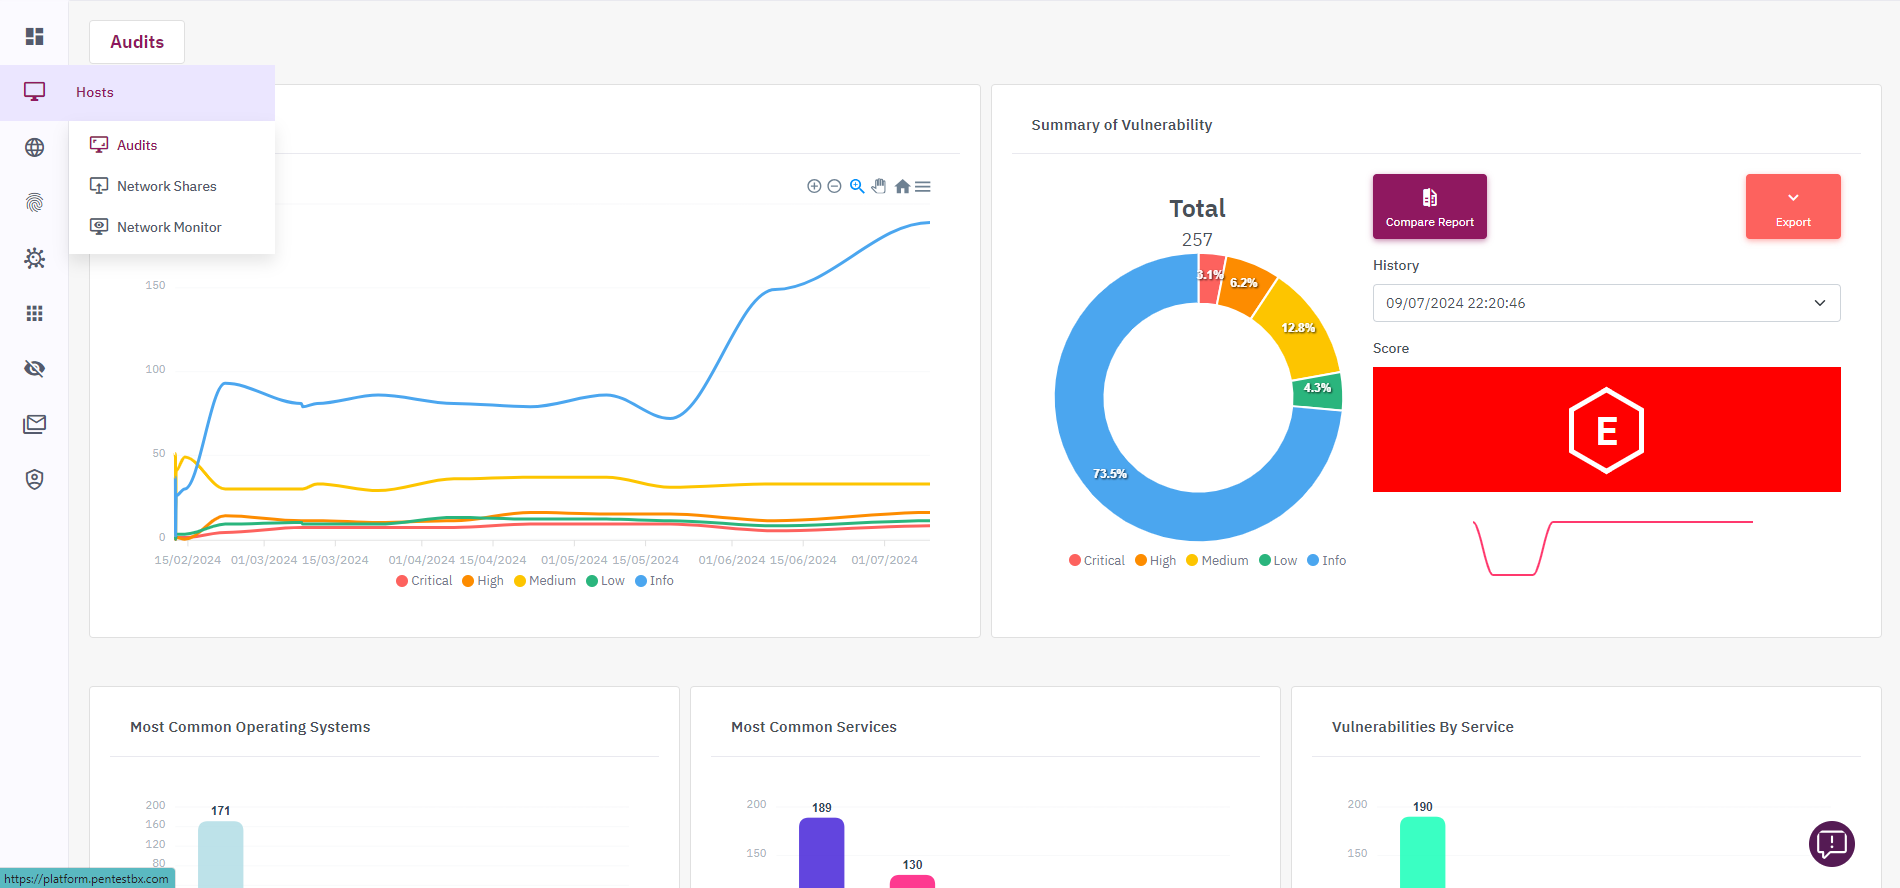Screen dimensions: 1900x888
Task: Click the 189 services bar
Action: (x=821, y=852)
